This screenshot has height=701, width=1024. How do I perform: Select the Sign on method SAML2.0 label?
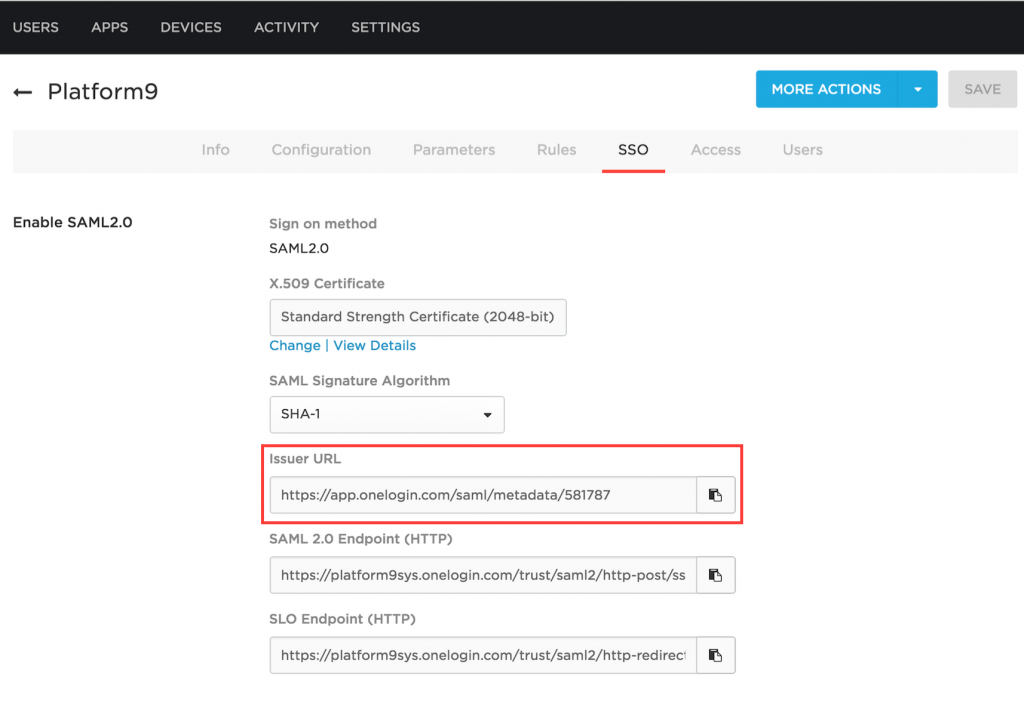299,248
